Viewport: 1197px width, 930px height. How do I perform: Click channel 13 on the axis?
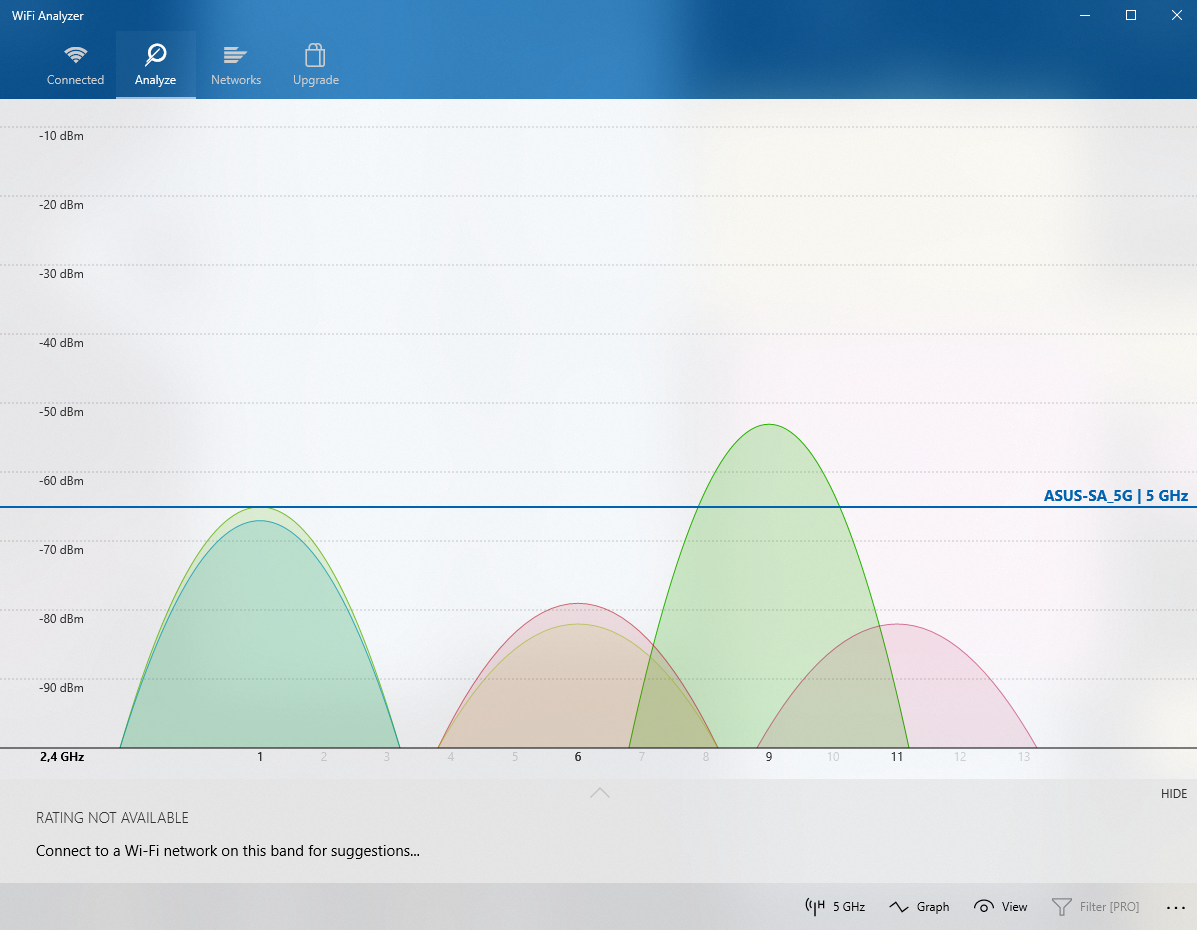coord(1024,757)
